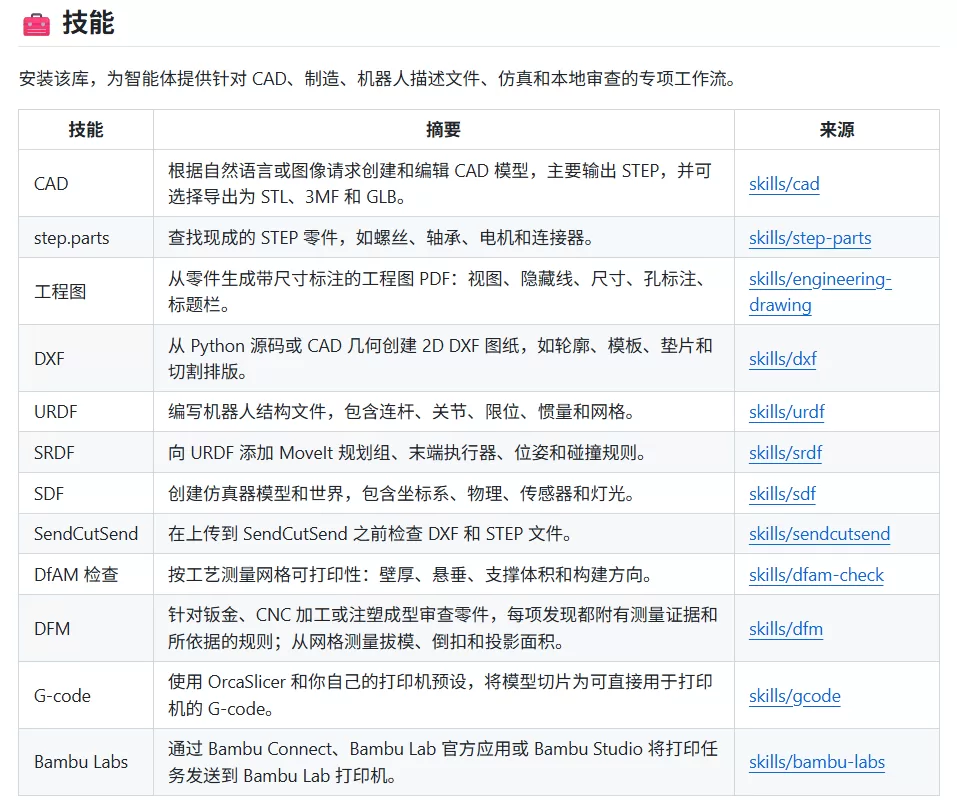Click the summary starting 编写机器人结构文件
The width and height of the screenshot is (957, 812).
[x=401, y=412]
